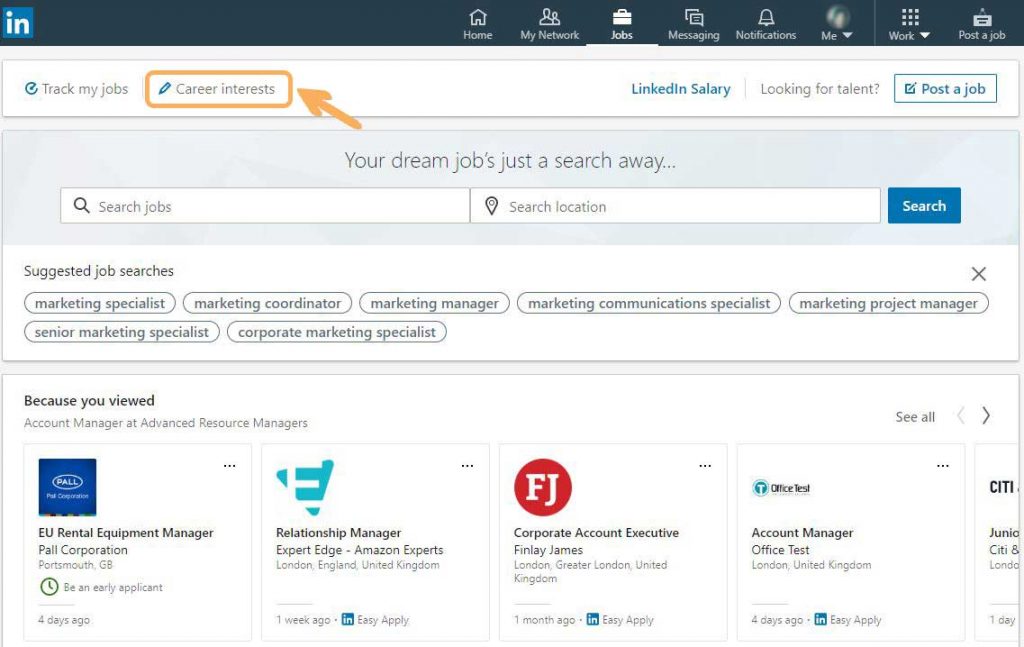Click Expert Edge logo thumbnail
The image size is (1024, 647).
click(305, 487)
